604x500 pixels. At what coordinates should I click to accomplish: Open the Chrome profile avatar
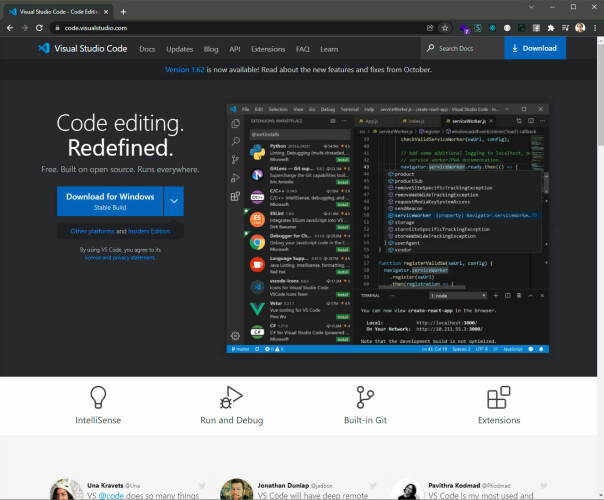pos(580,28)
